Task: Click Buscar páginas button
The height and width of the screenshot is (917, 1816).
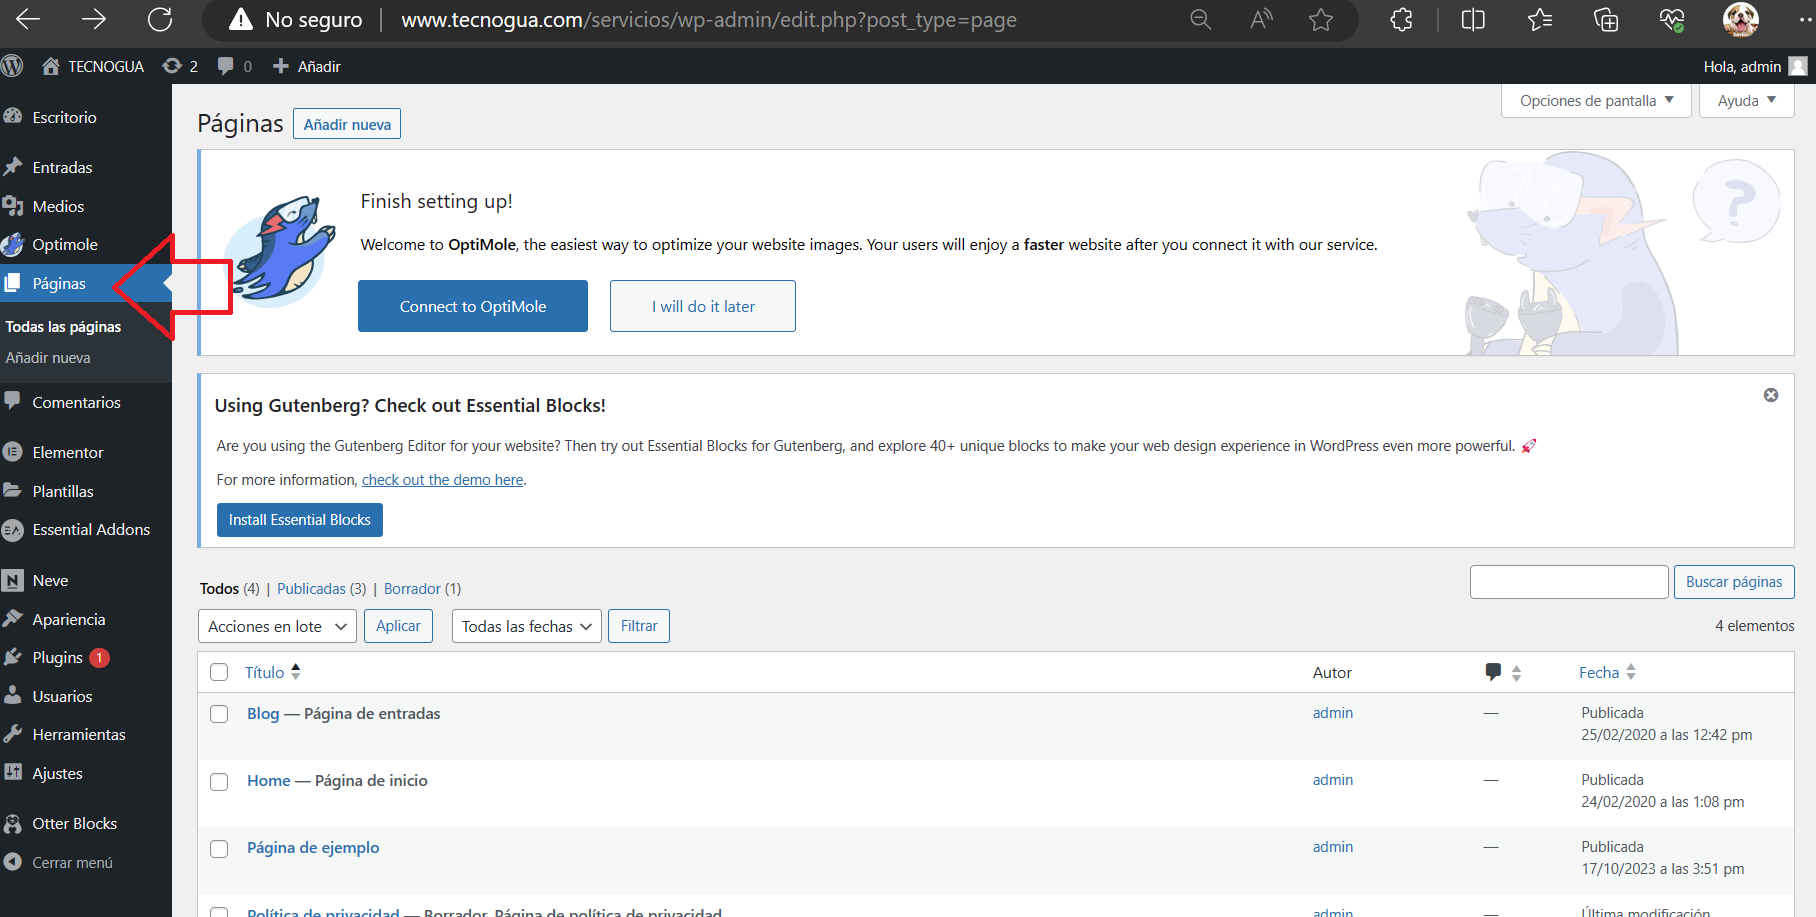Action: click(x=1734, y=582)
